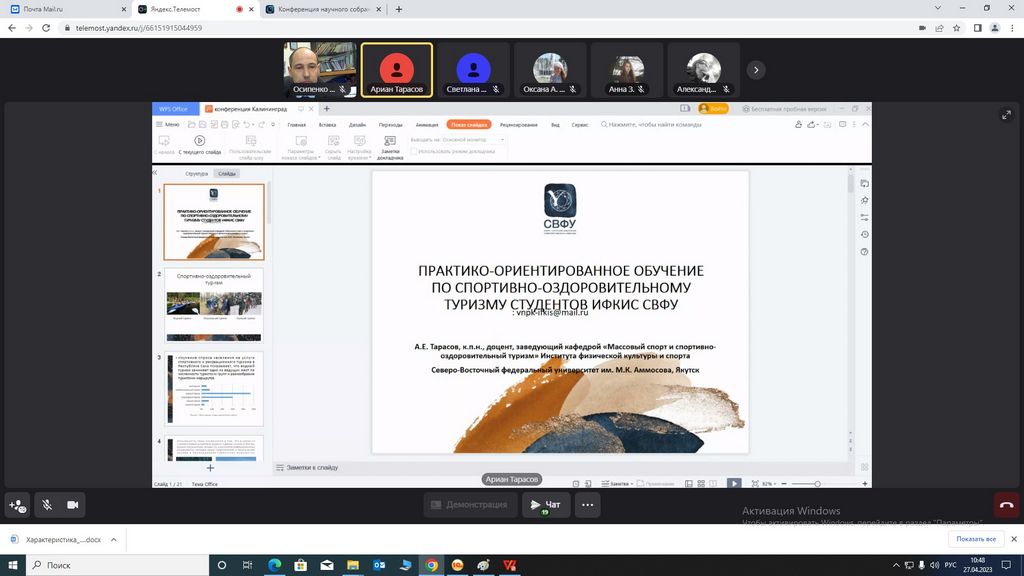Click the add participant icon
This screenshot has width=1024, height=576.
pos(17,505)
